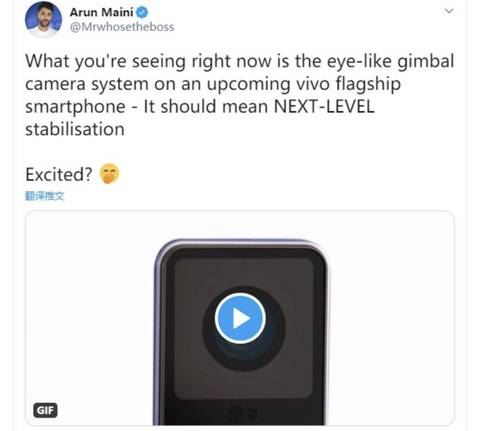Click the 'eye-like gimbal' phrase
Image resolution: width=480 pixels, height=431 pixels.
pyautogui.click(x=390, y=62)
